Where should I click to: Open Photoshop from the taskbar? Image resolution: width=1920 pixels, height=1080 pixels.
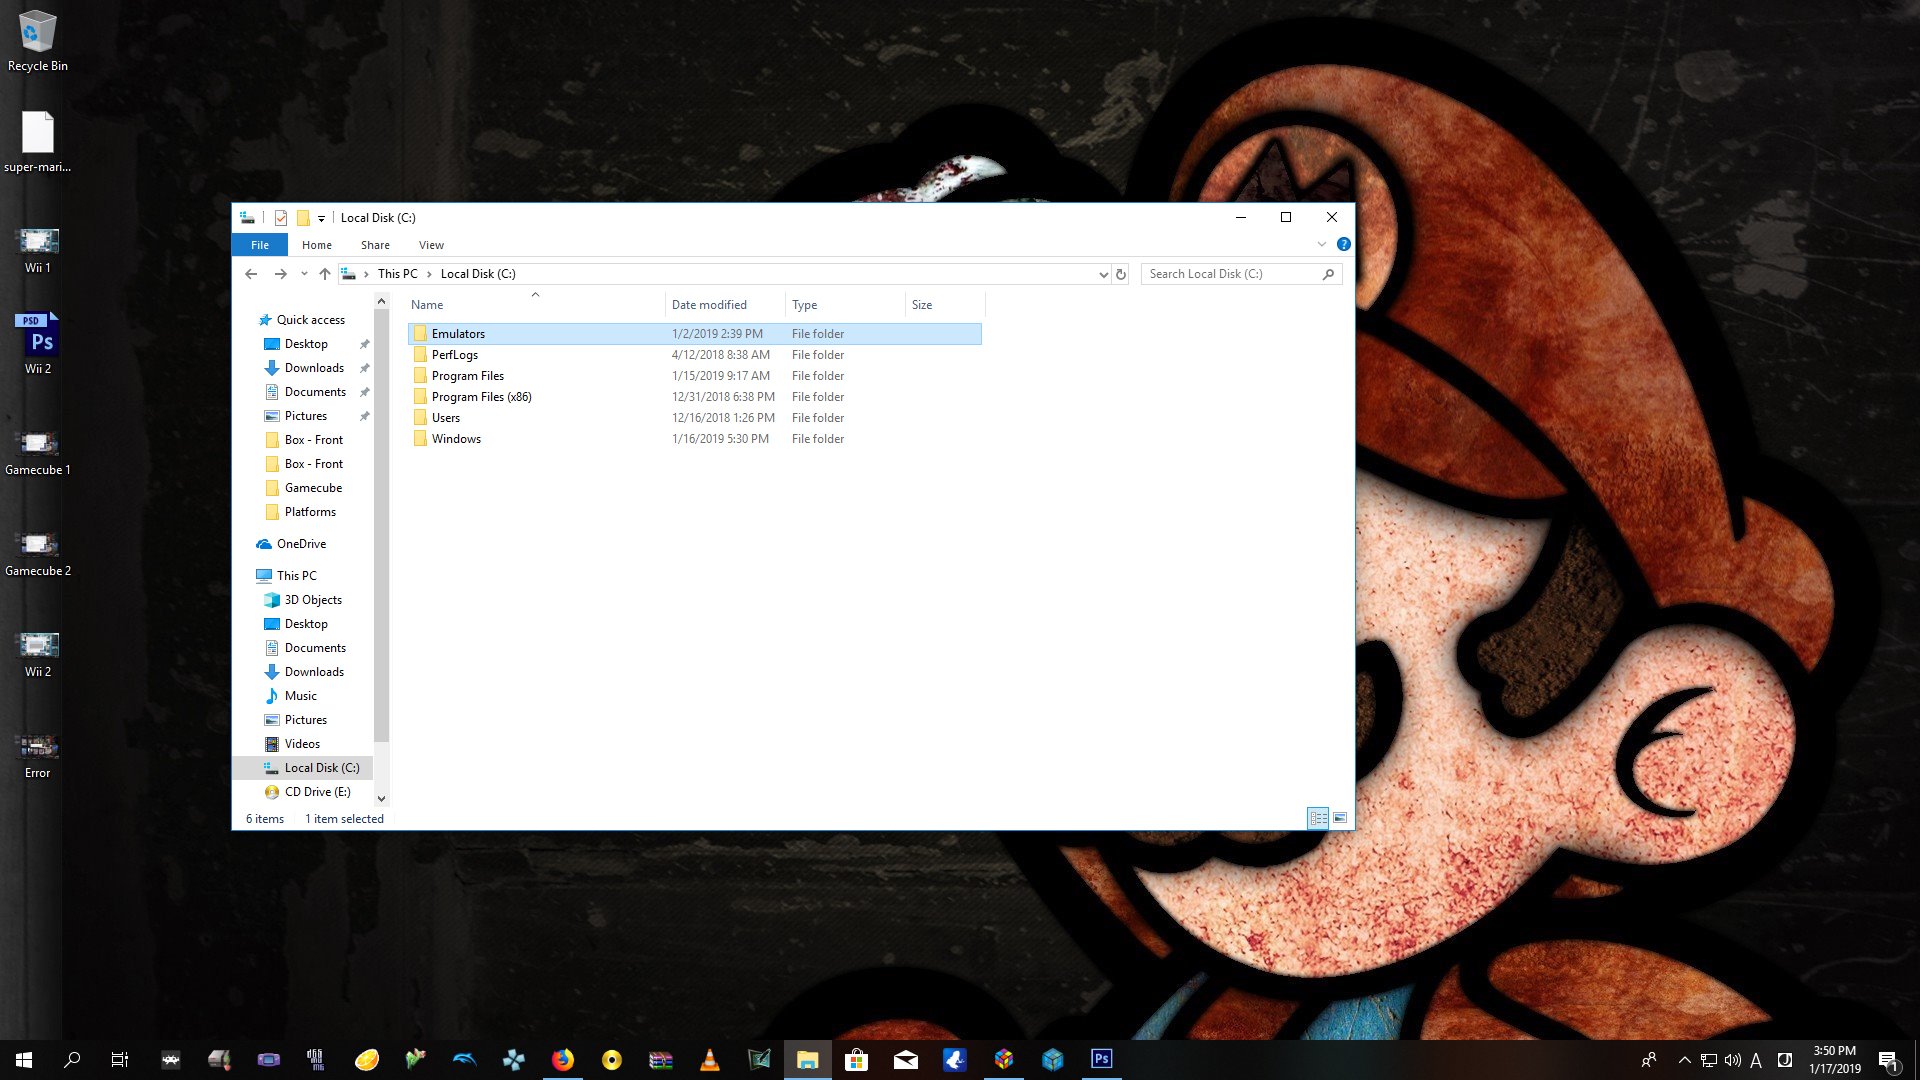click(1101, 1060)
